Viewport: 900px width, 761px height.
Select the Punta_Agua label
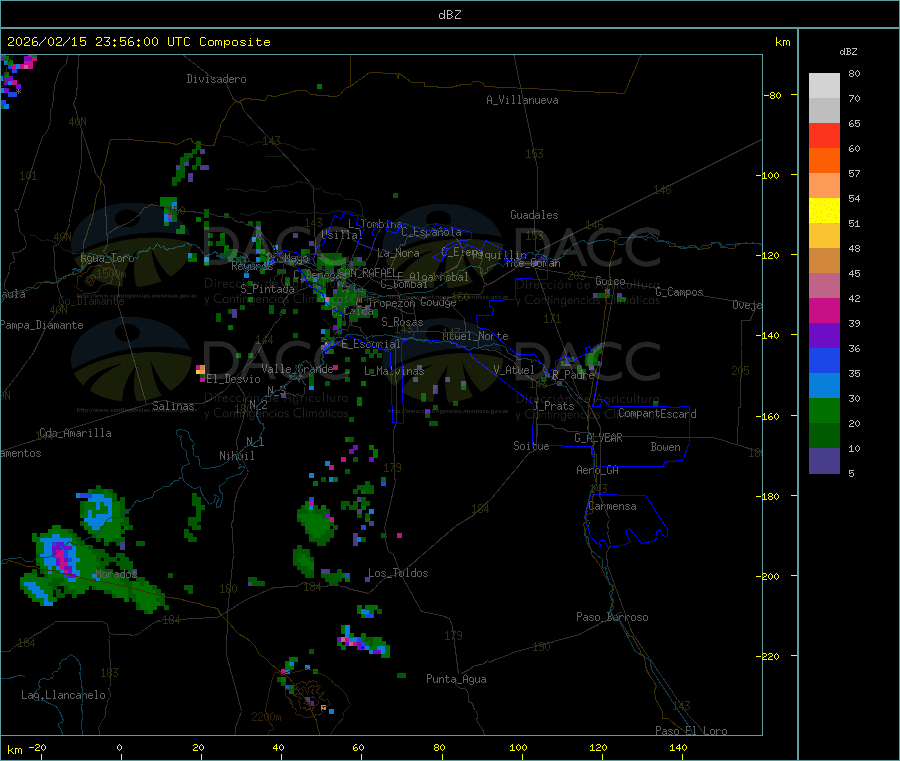[x=456, y=679]
